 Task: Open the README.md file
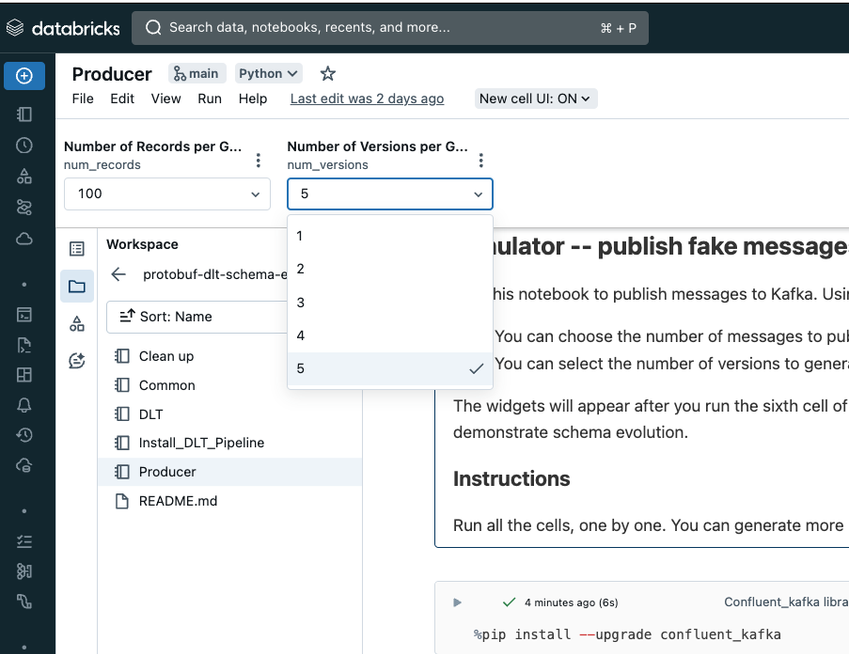click(230, 501)
